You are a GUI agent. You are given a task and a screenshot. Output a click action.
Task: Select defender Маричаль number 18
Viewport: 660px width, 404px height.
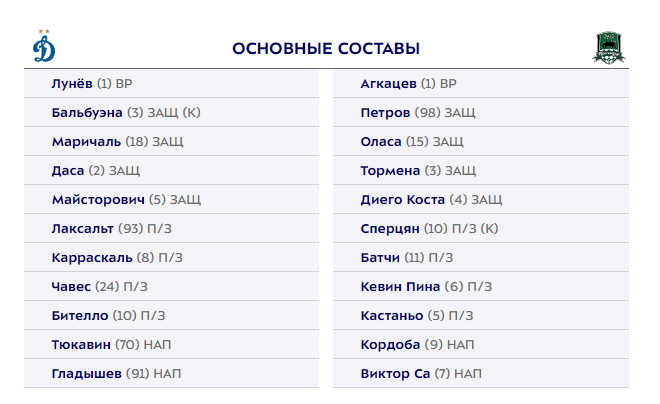click(x=84, y=142)
